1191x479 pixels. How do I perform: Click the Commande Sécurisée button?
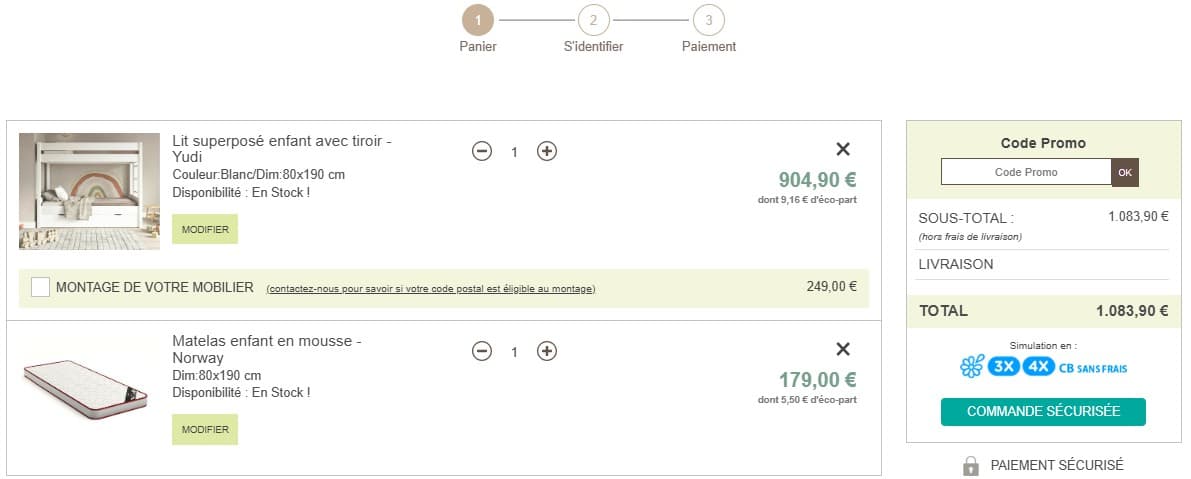pyautogui.click(x=1043, y=411)
